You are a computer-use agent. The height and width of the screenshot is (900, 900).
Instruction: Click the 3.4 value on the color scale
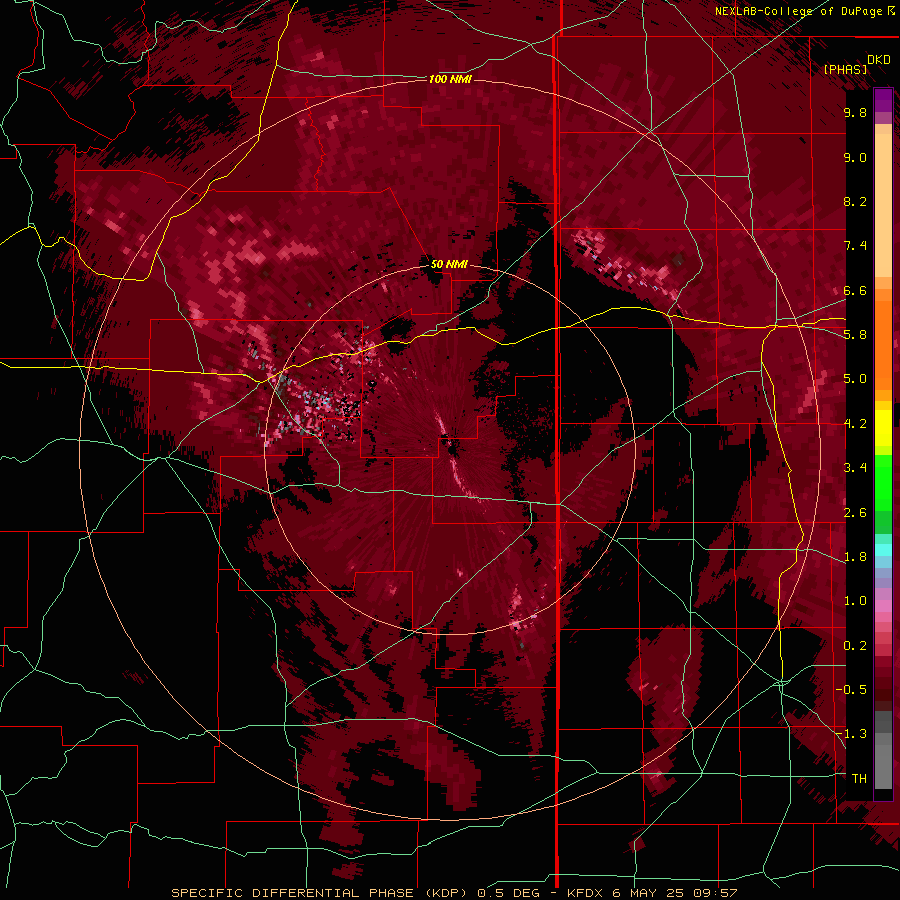pyautogui.click(x=855, y=468)
